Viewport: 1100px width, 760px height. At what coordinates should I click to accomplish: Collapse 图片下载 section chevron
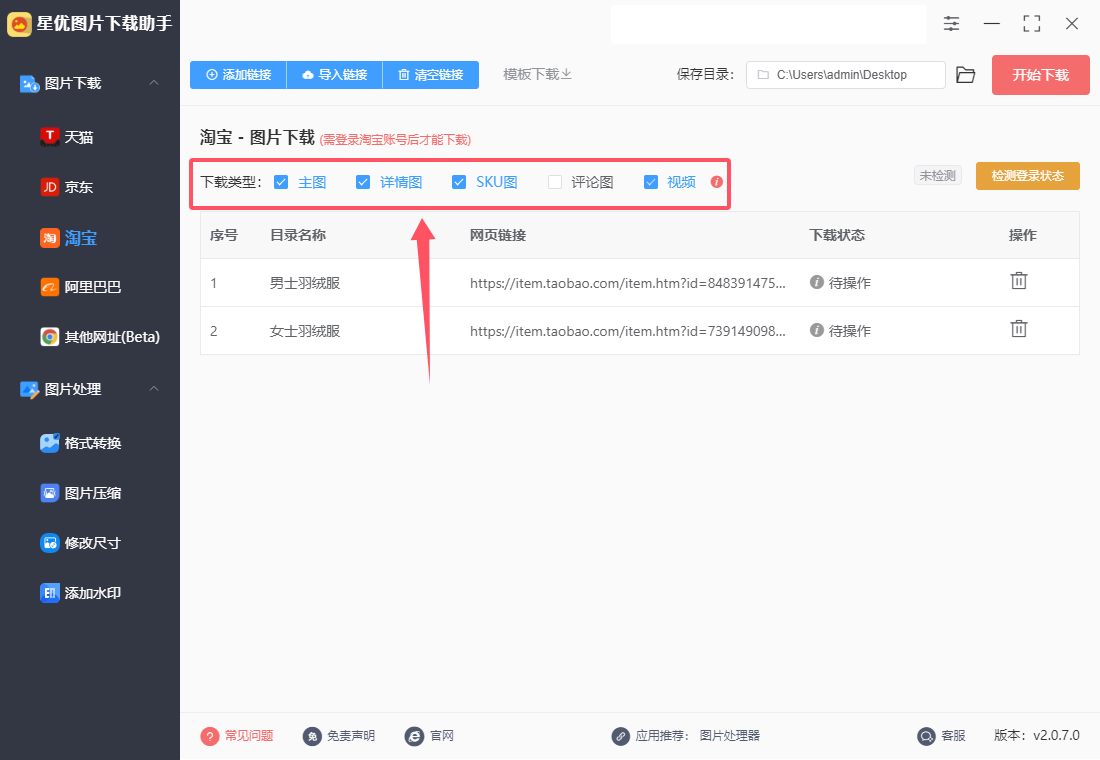(x=154, y=83)
